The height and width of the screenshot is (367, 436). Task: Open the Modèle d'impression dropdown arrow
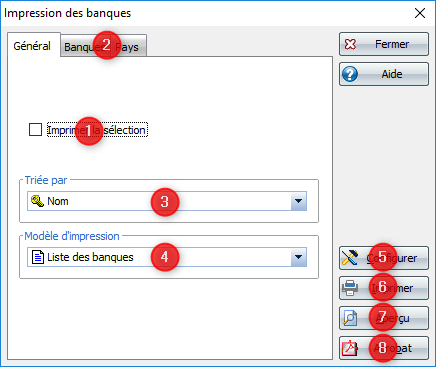(298, 257)
